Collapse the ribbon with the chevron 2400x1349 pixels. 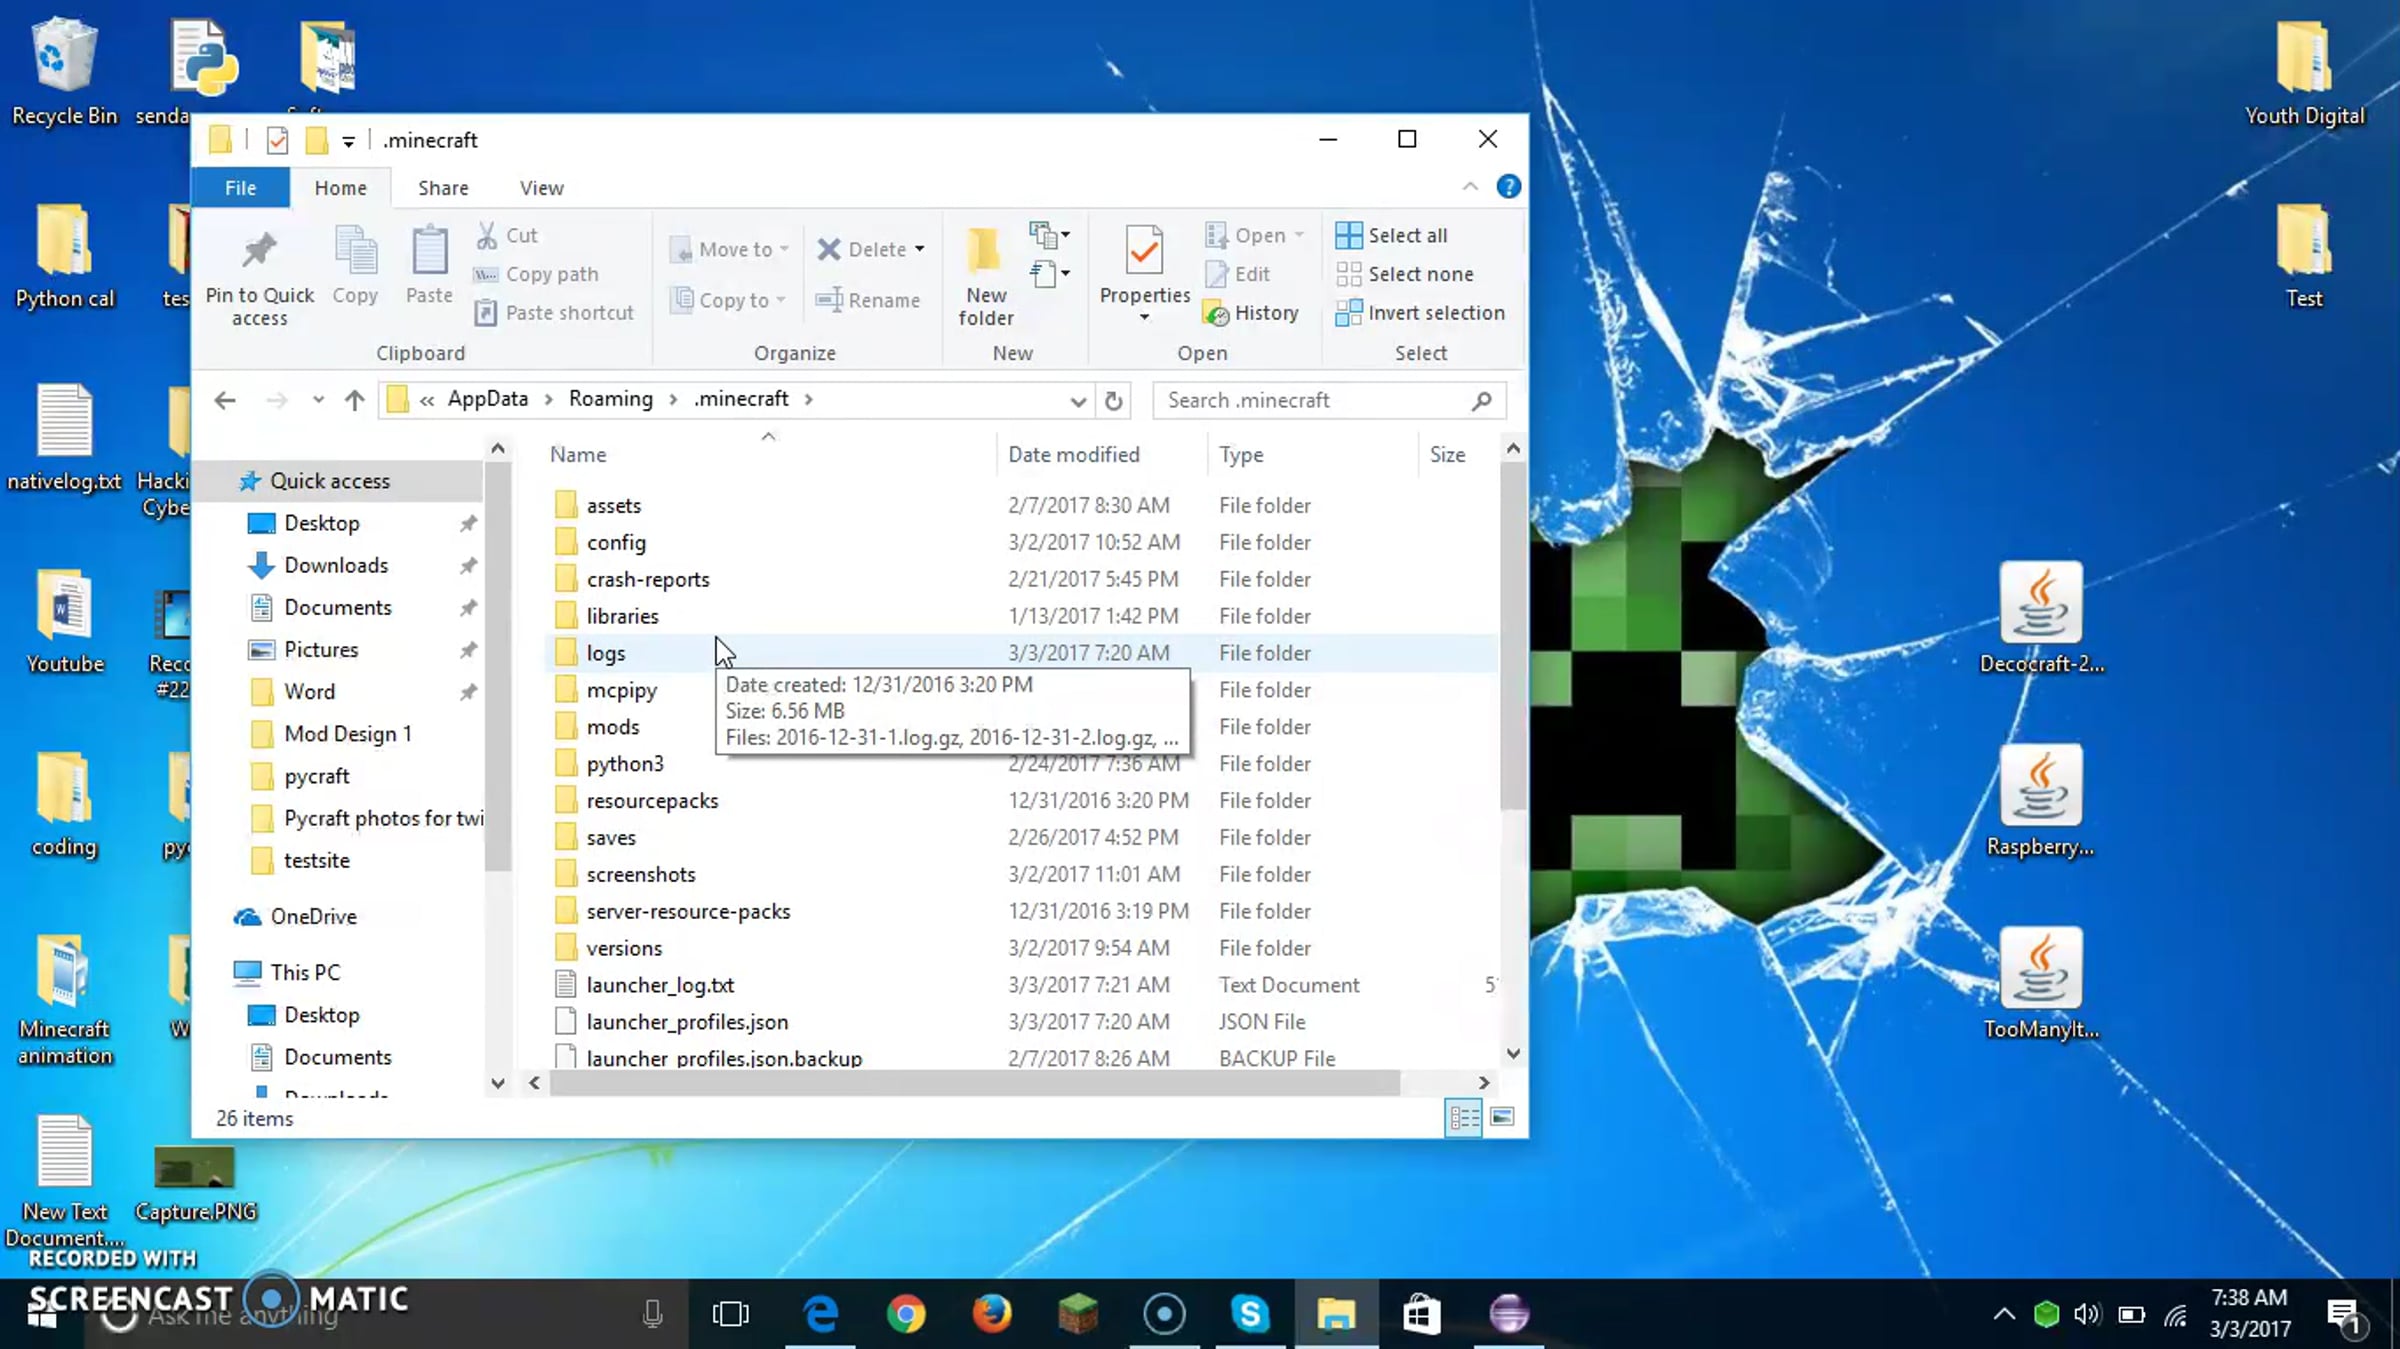1470,187
